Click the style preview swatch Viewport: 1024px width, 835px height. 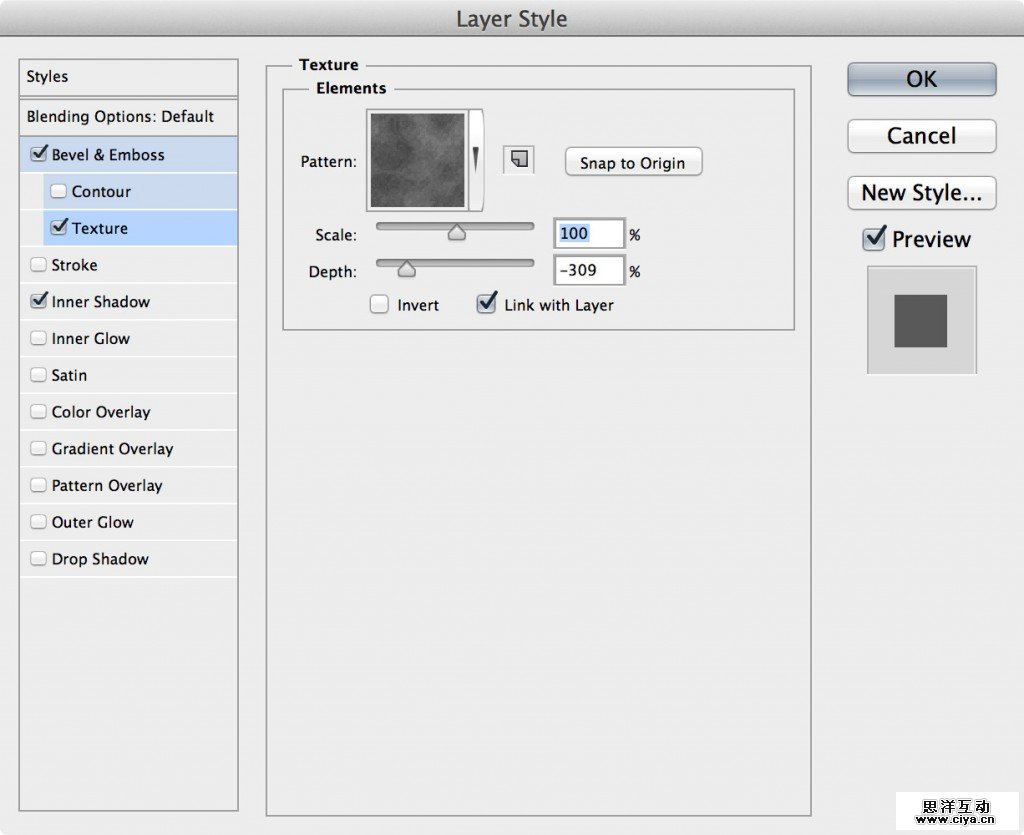tap(921, 321)
